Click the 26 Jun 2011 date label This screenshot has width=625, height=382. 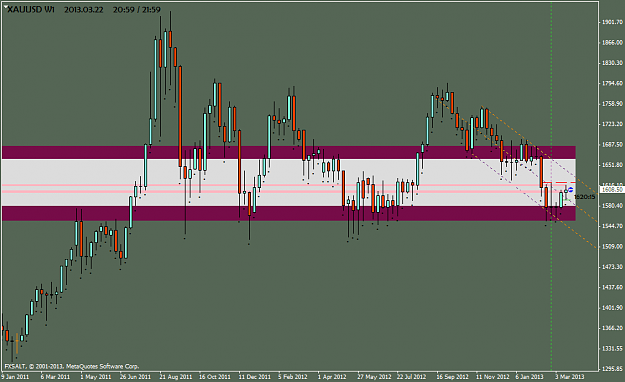135,377
